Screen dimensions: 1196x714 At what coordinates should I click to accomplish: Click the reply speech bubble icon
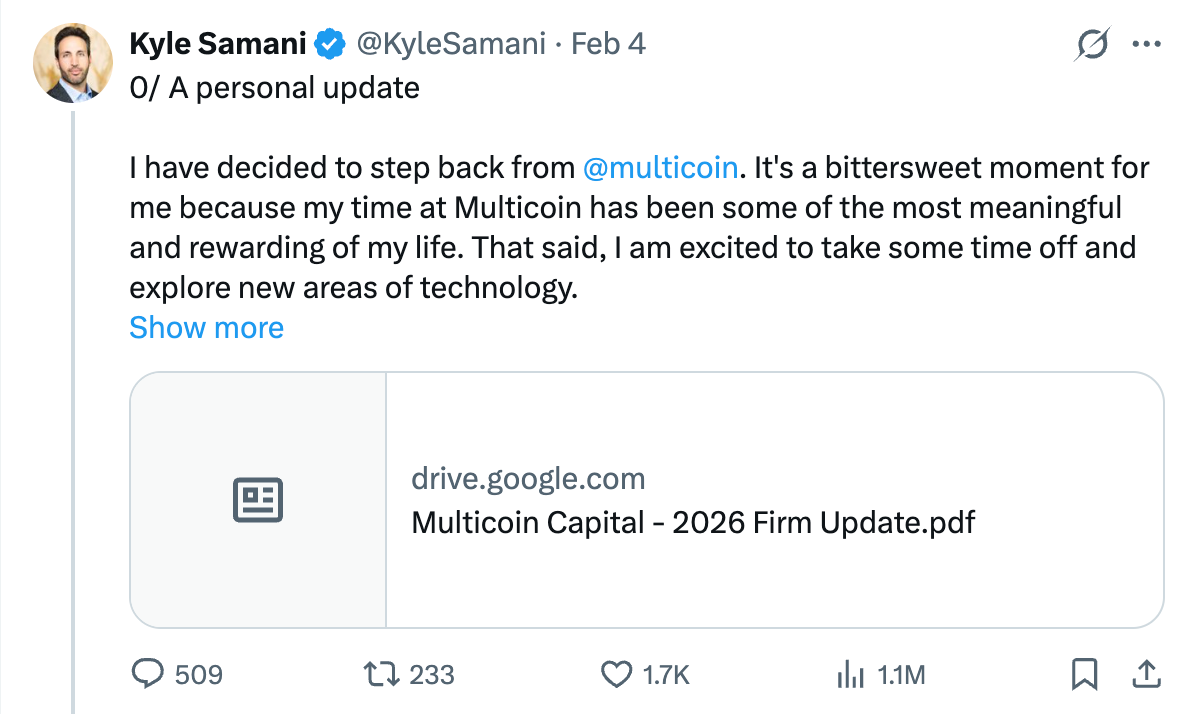click(148, 675)
